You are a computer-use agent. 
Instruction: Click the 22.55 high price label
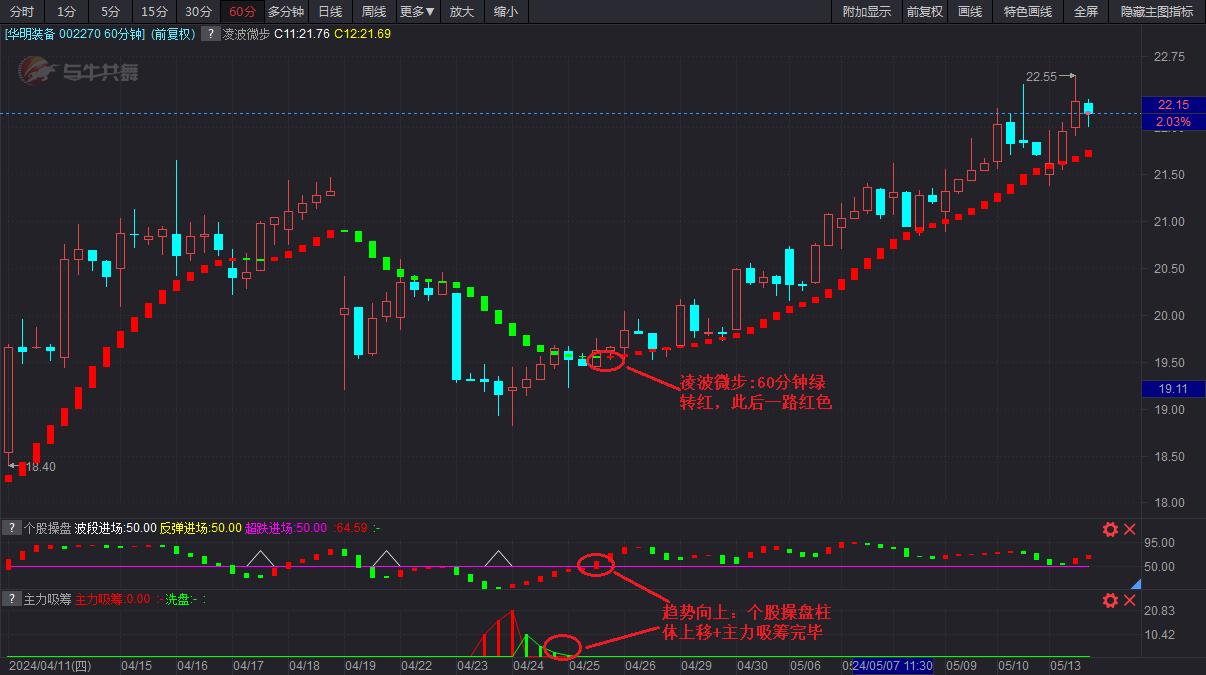(1041, 77)
